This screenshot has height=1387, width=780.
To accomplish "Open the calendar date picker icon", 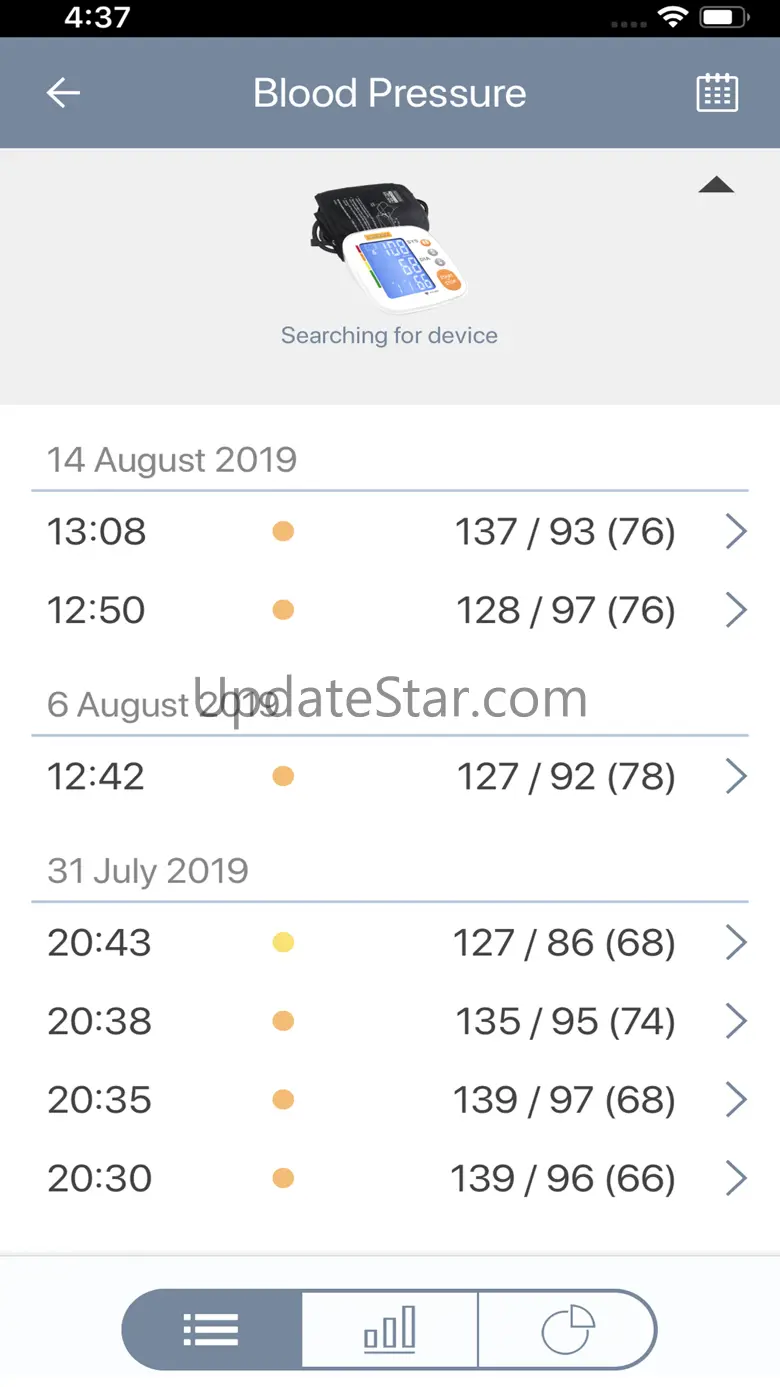I will (x=717, y=93).
